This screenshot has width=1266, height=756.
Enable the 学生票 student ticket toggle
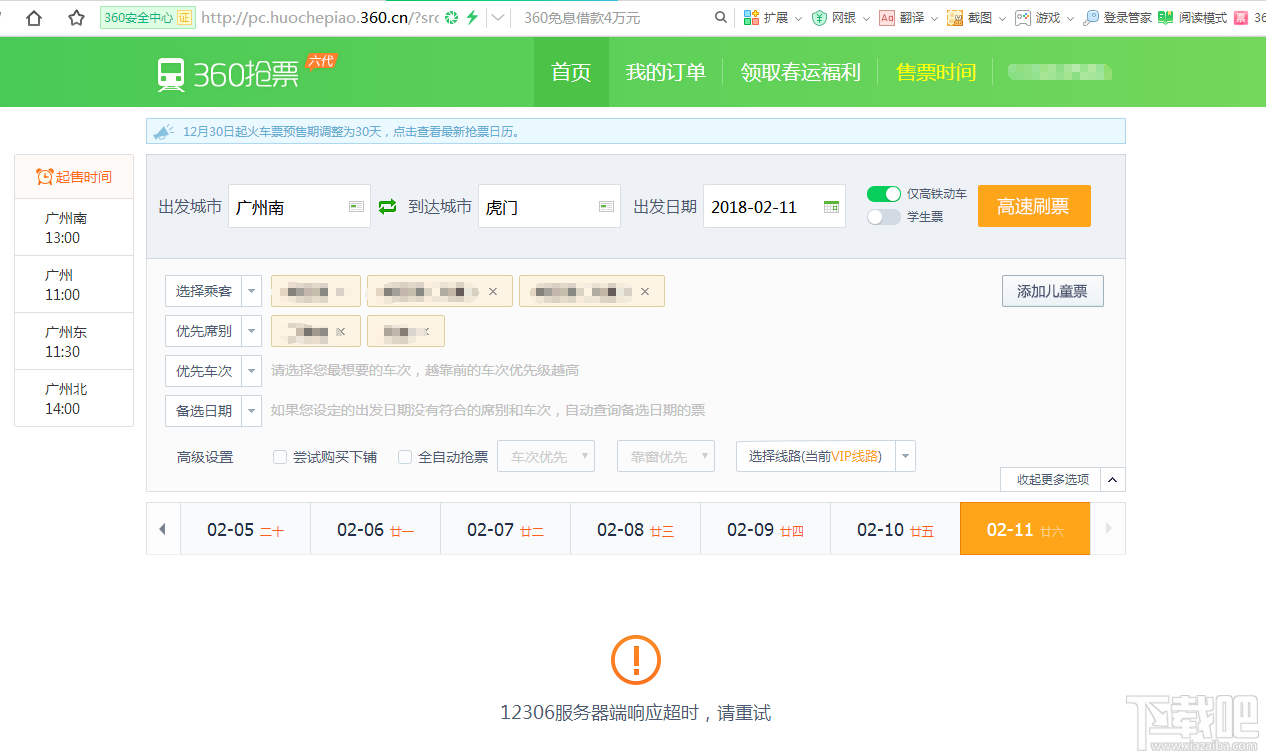click(884, 216)
